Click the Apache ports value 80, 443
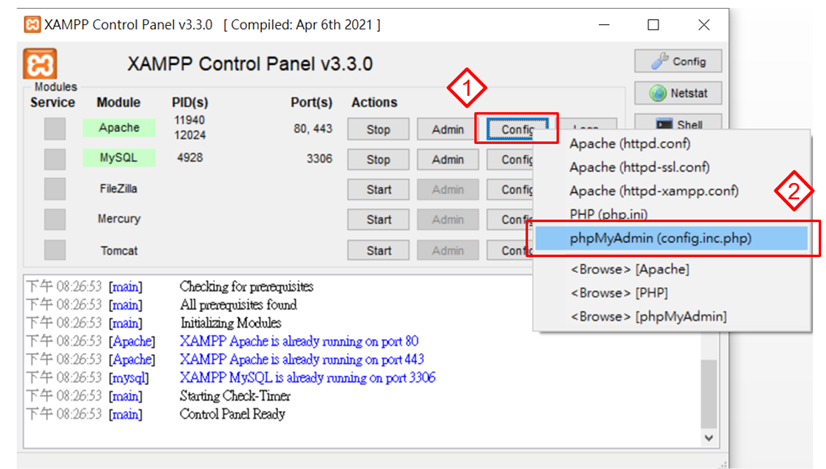This screenshot has height=469, width=826. (x=313, y=129)
